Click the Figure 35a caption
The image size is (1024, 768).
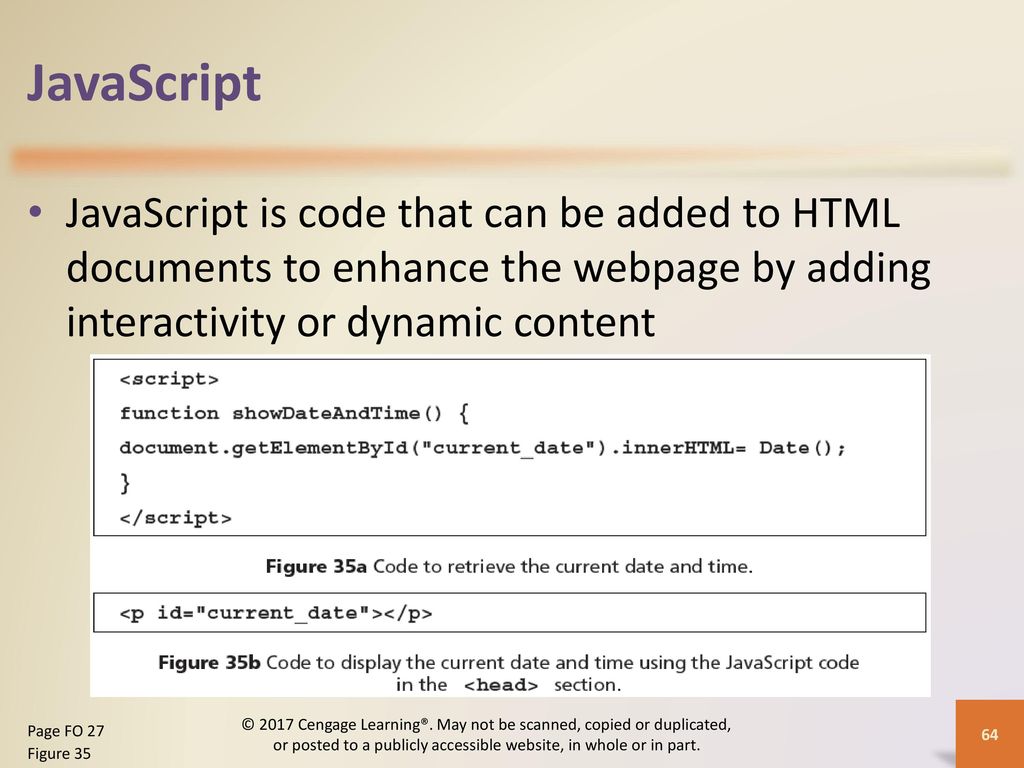pyautogui.click(x=509, y=566)
